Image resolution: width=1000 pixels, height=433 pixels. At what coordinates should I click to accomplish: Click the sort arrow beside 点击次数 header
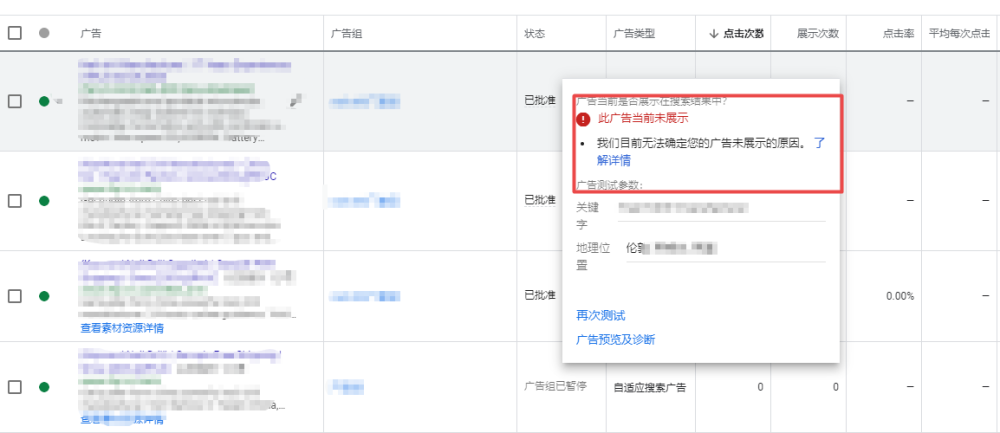713,34
